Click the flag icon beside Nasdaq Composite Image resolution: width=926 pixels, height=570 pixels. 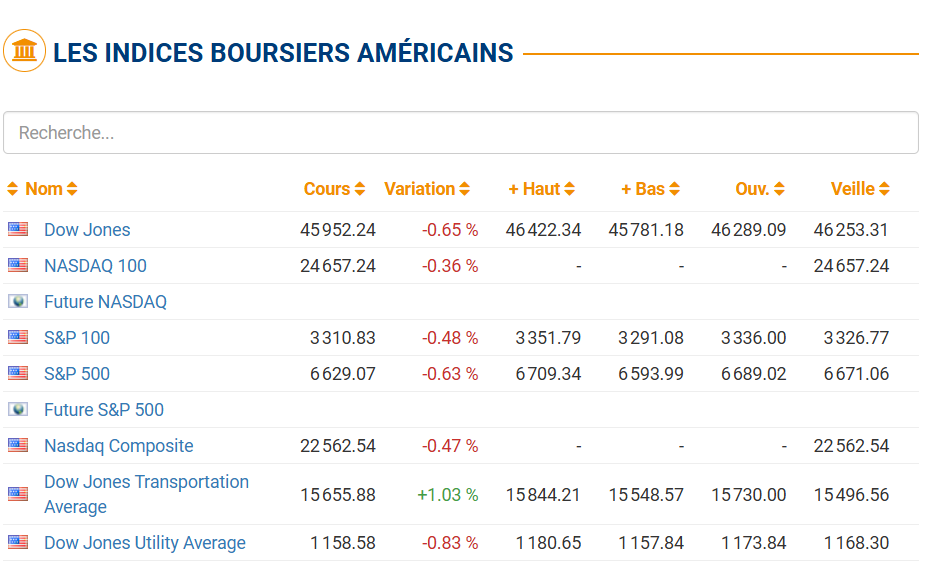18,445
